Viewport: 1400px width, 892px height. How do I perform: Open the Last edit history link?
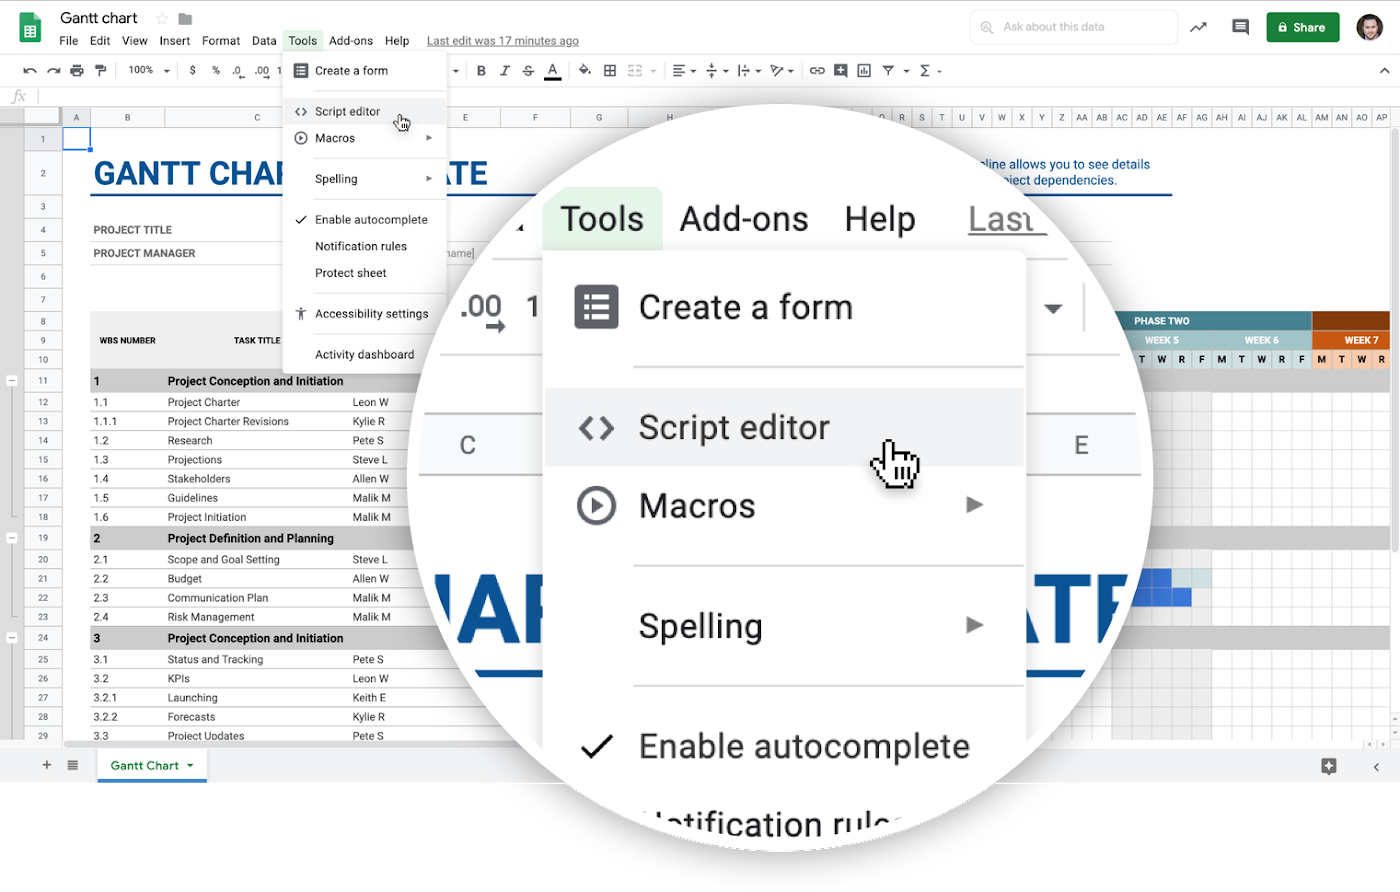tap(503, 41)
